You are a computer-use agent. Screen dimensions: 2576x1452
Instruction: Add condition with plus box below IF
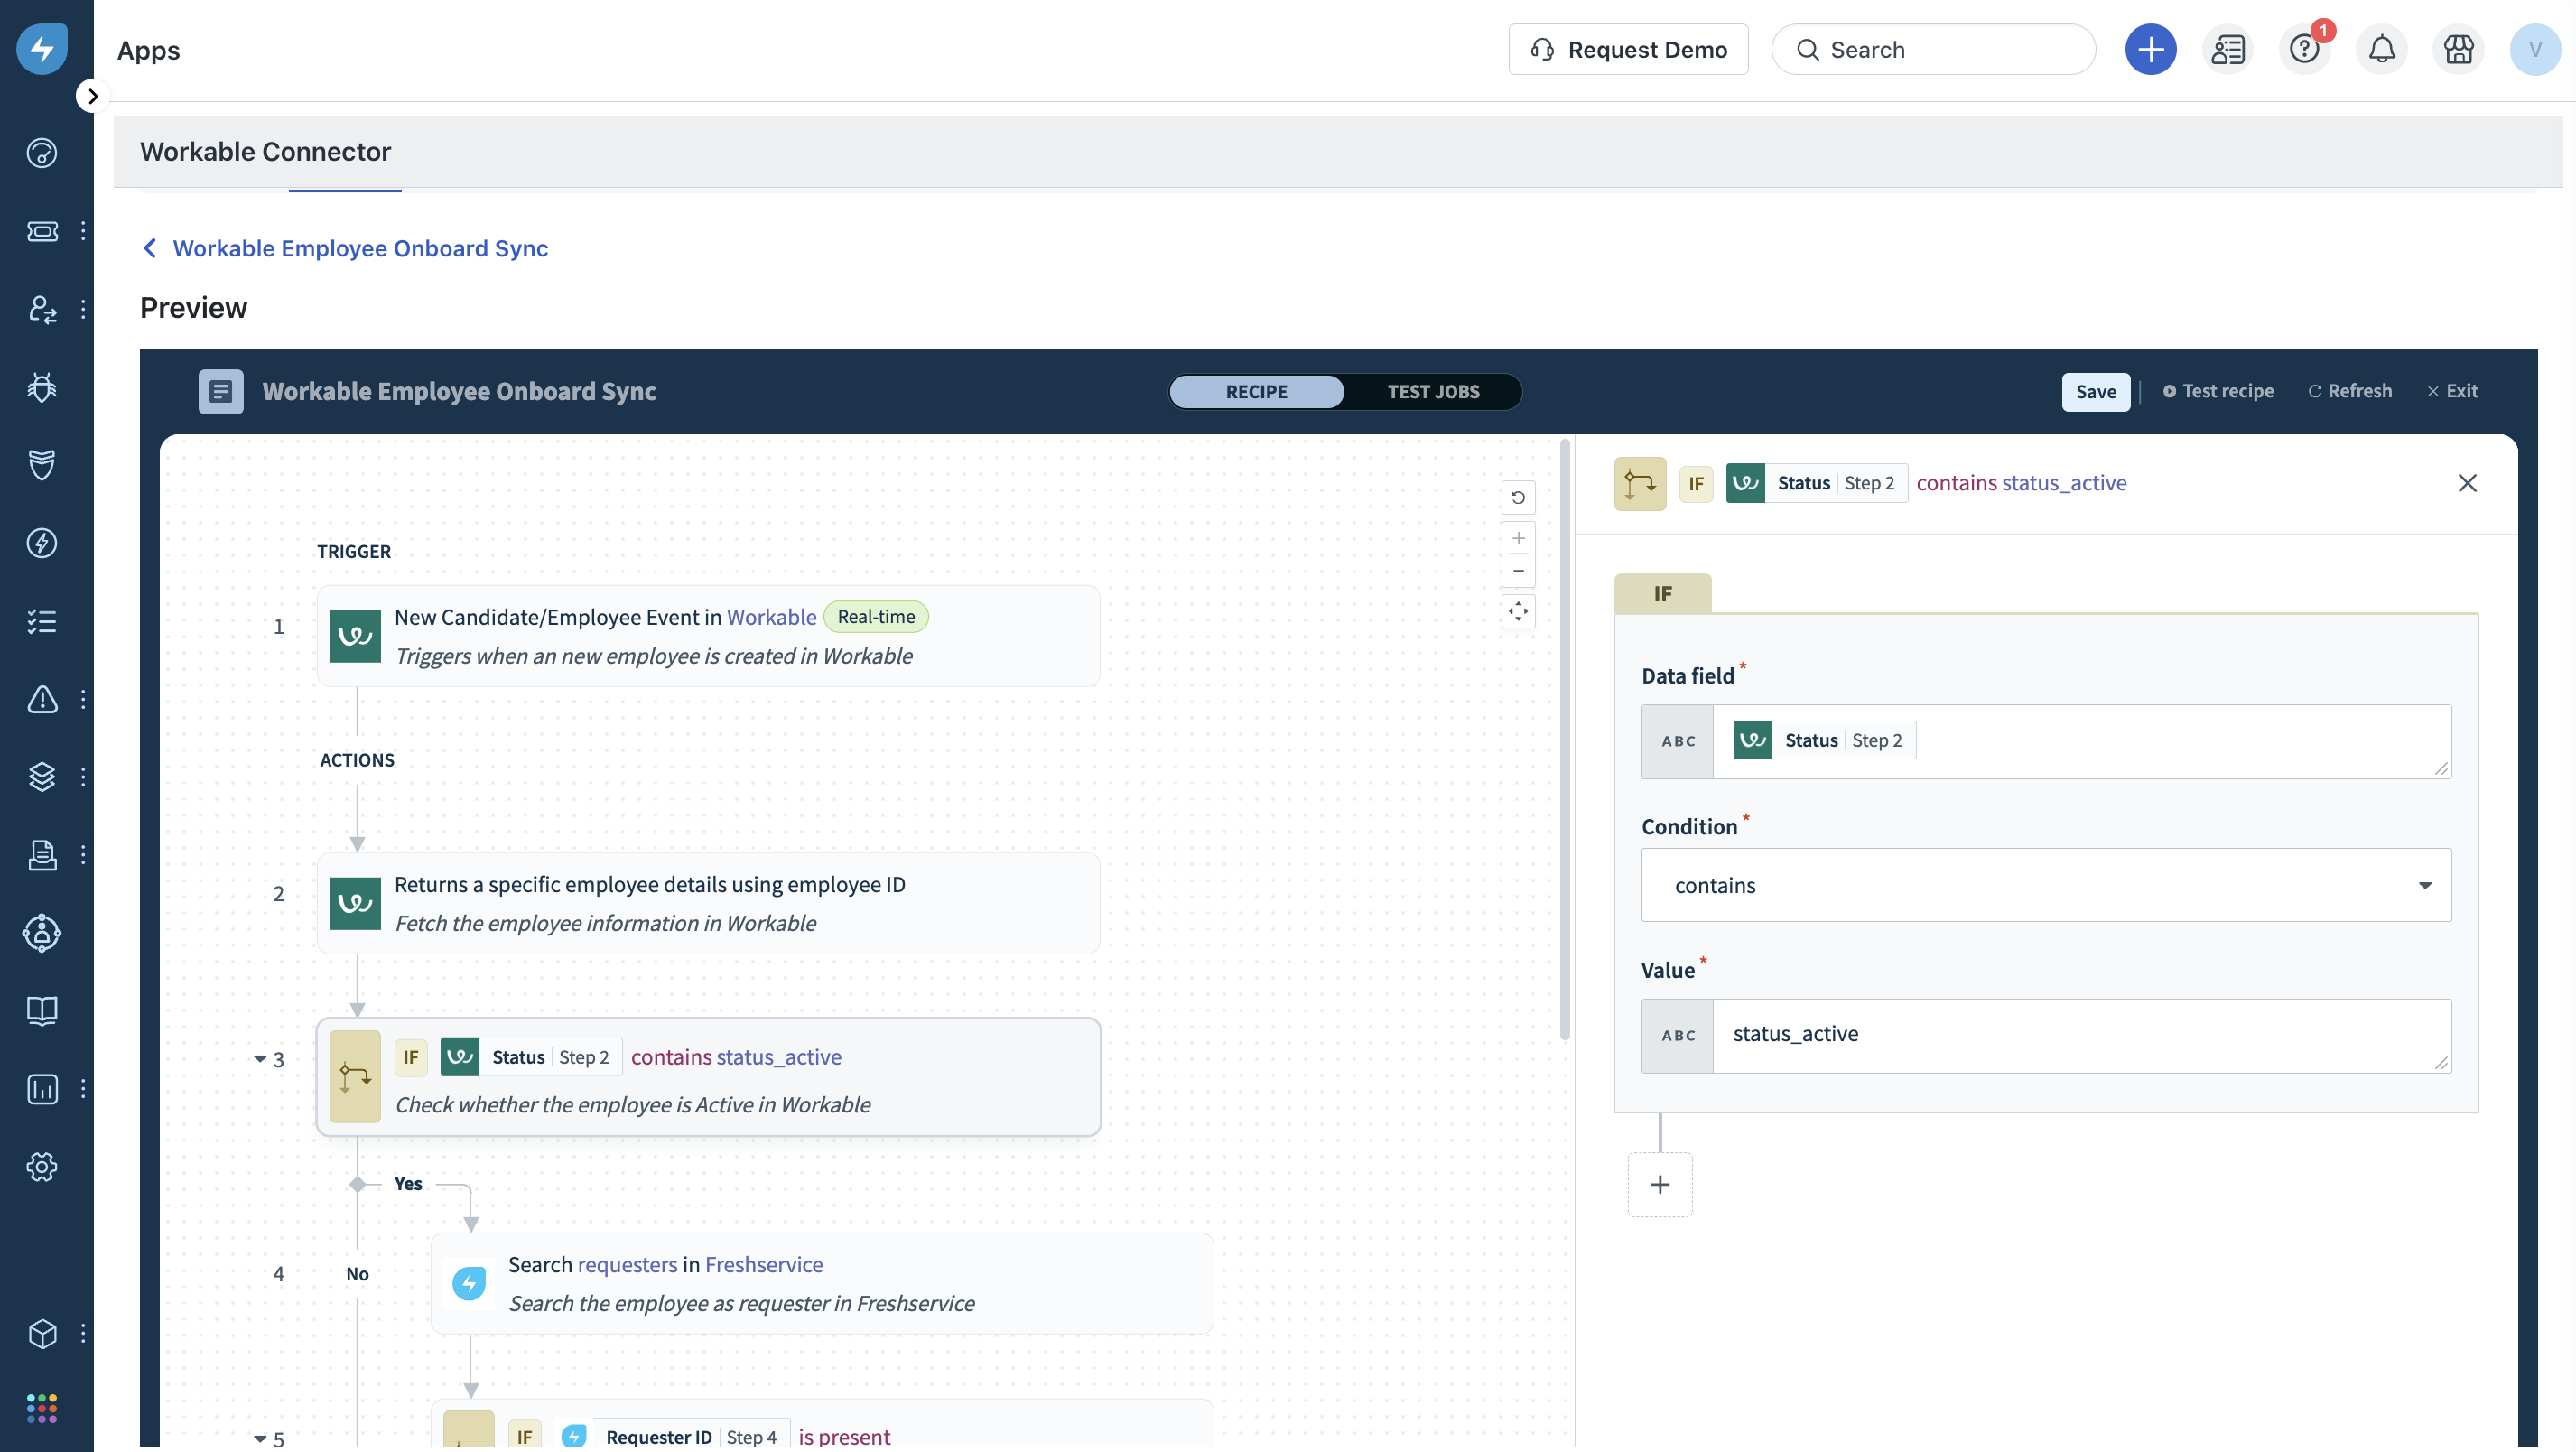[1659, 1184]
